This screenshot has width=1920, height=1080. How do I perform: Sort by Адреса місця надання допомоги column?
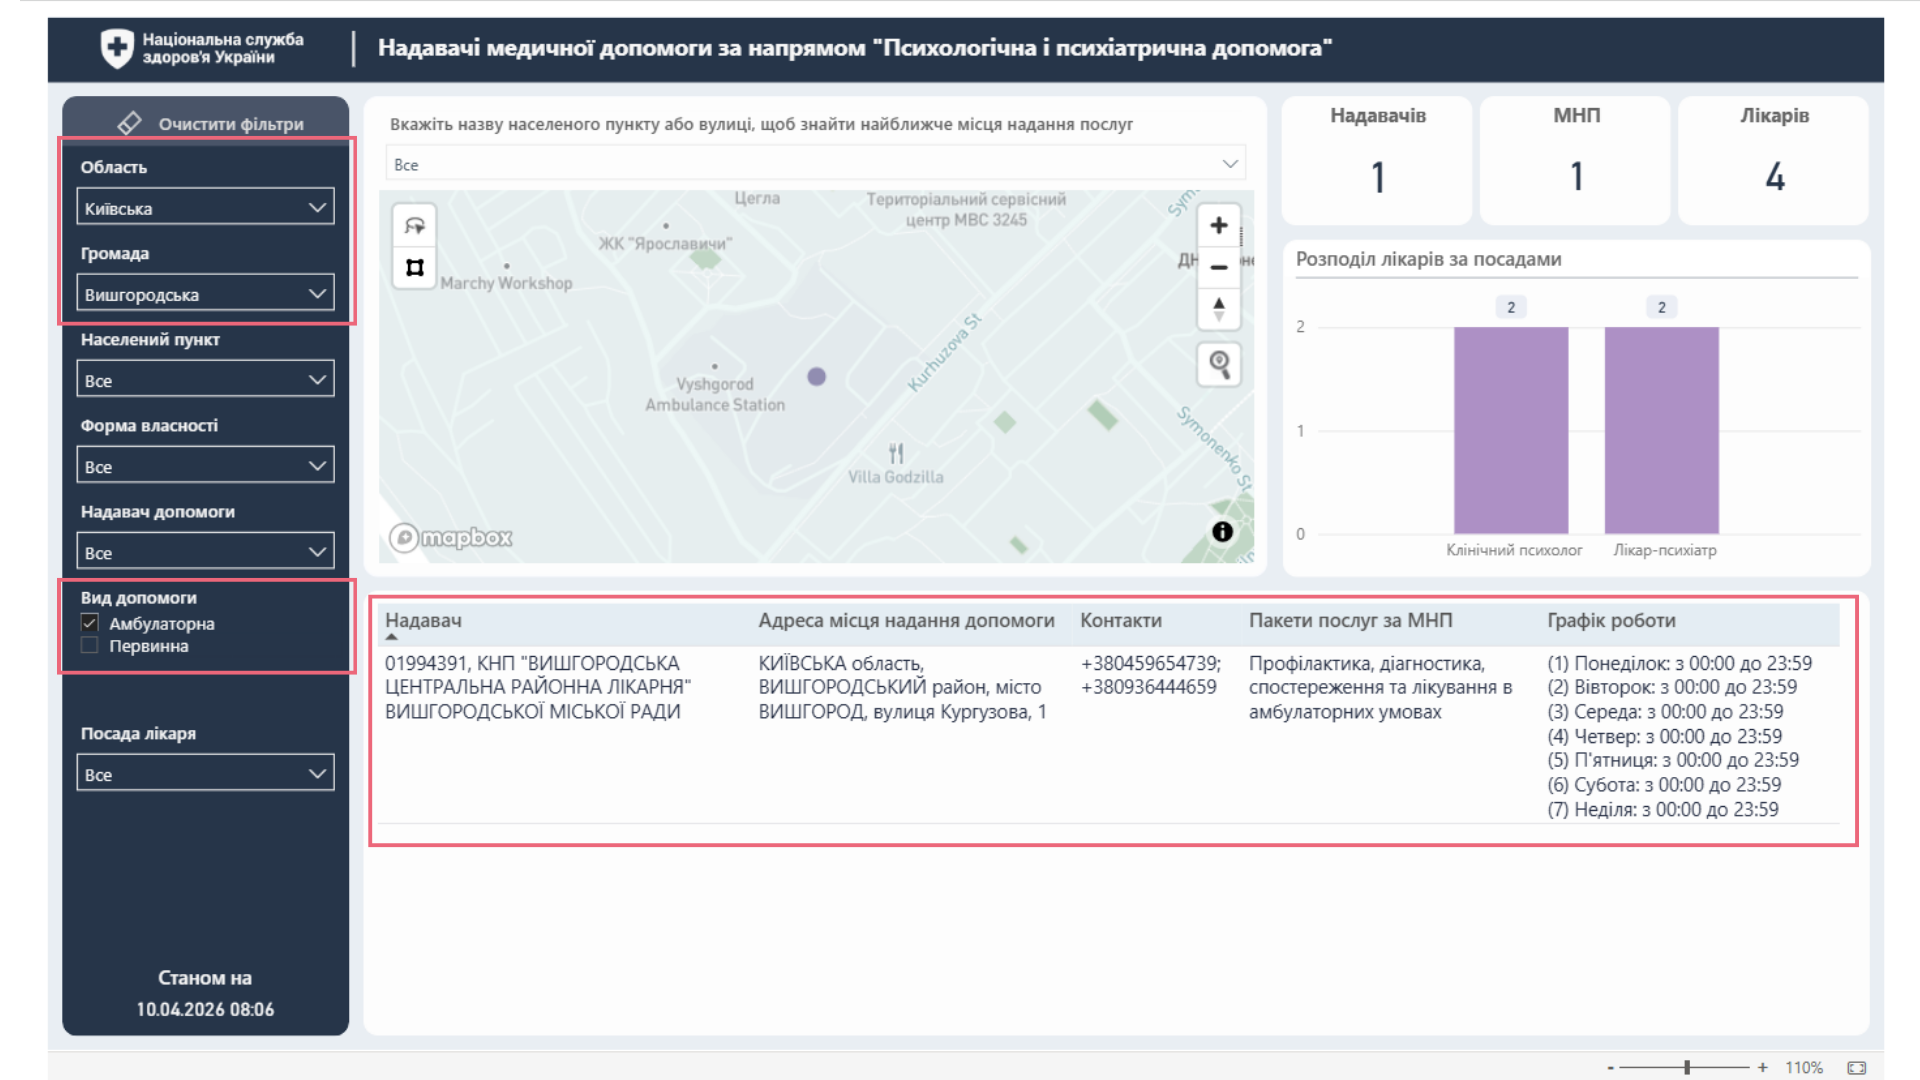coord(906,620)
